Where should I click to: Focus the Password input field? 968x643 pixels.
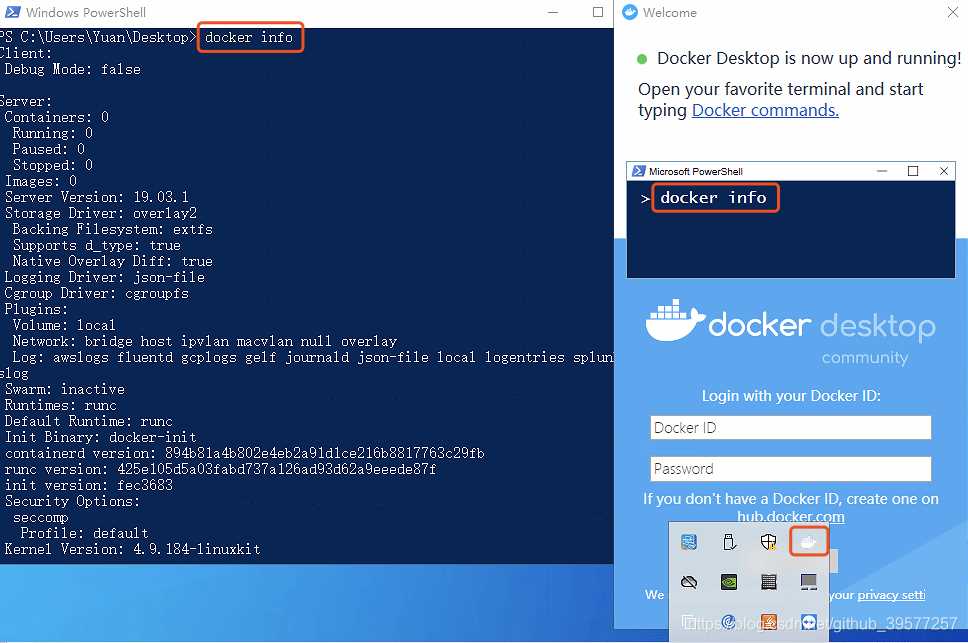[790, 469]
